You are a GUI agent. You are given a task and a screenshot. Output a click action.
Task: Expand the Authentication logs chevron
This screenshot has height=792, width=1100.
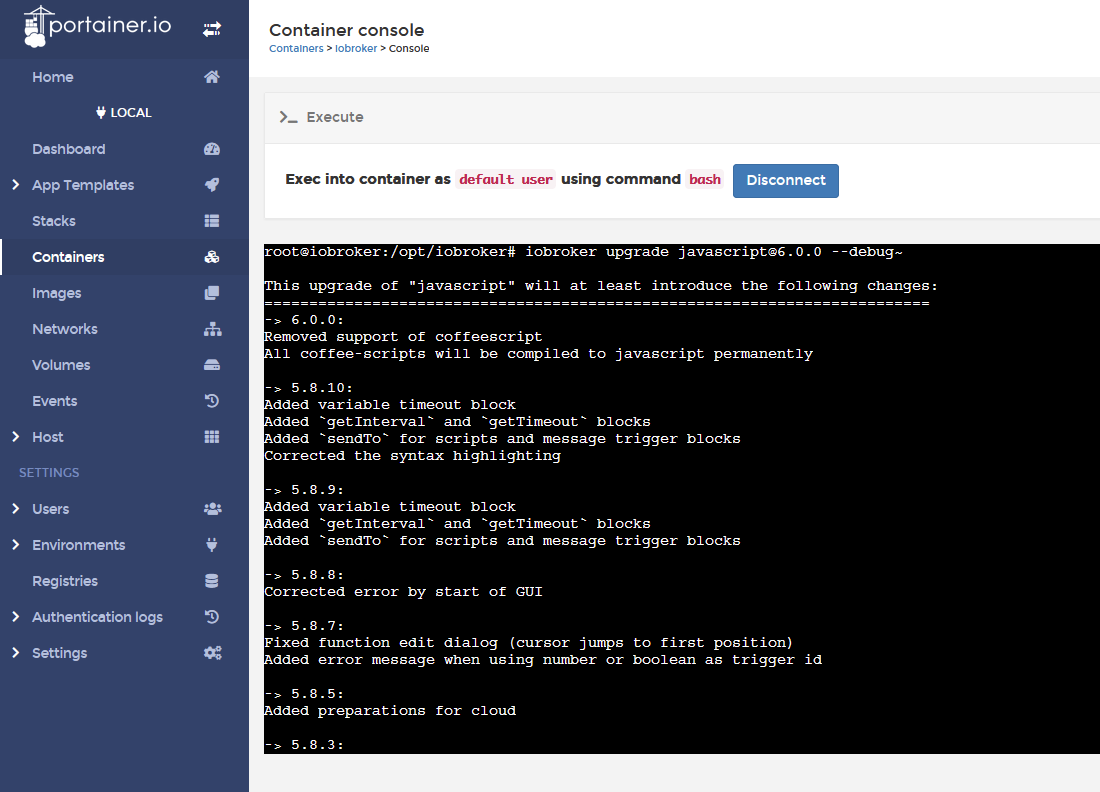point(15,617)
